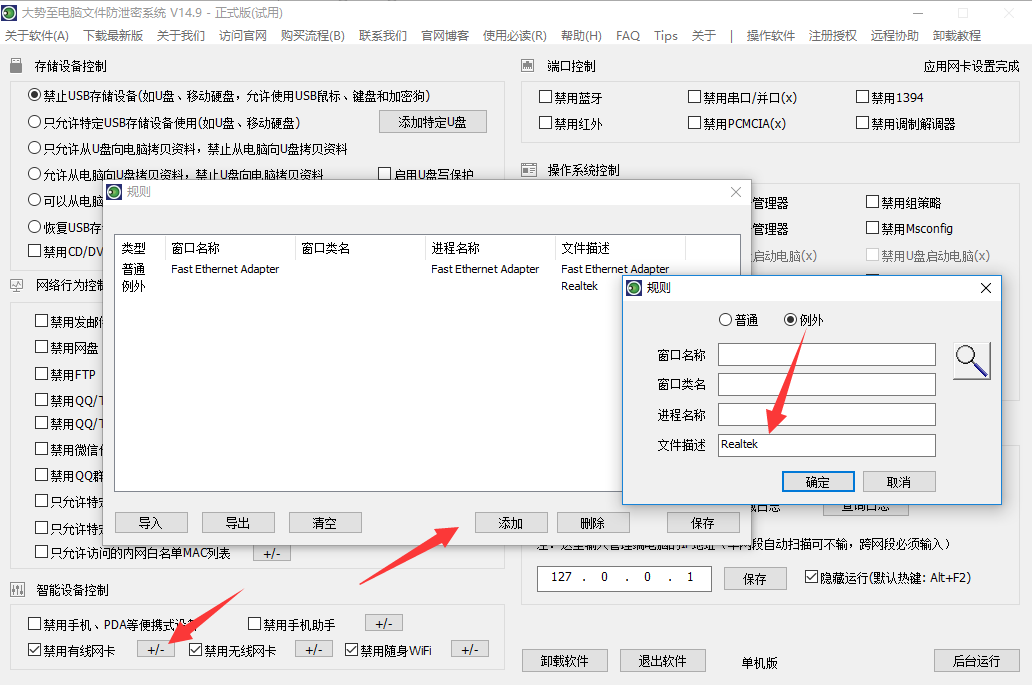The width and height of the screenshot is (1032, 685).
Task: Open the +/- list beside MAC whitelist
Action: click(x=272, y=553)
